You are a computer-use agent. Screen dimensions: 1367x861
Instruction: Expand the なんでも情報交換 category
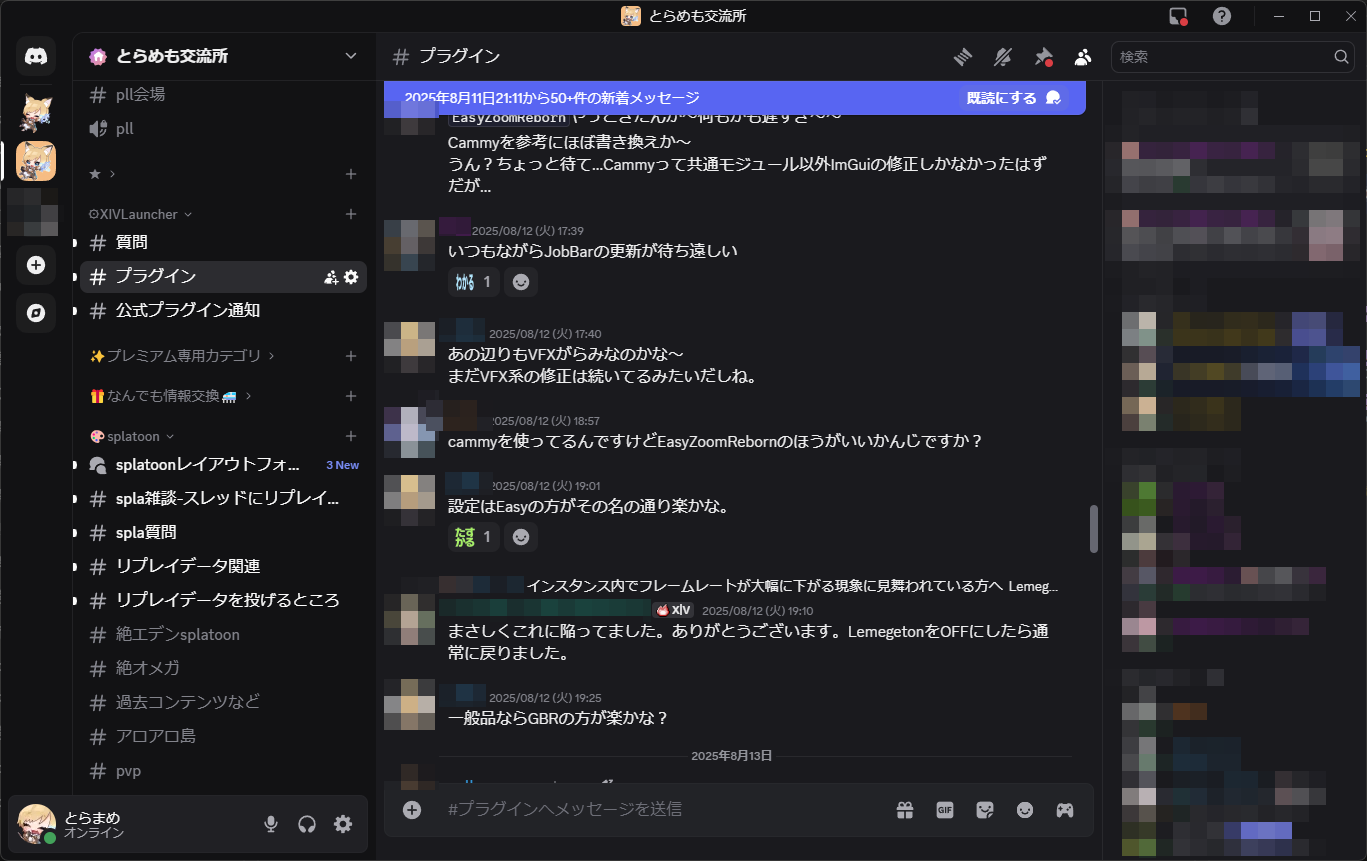tap(170, 396)
